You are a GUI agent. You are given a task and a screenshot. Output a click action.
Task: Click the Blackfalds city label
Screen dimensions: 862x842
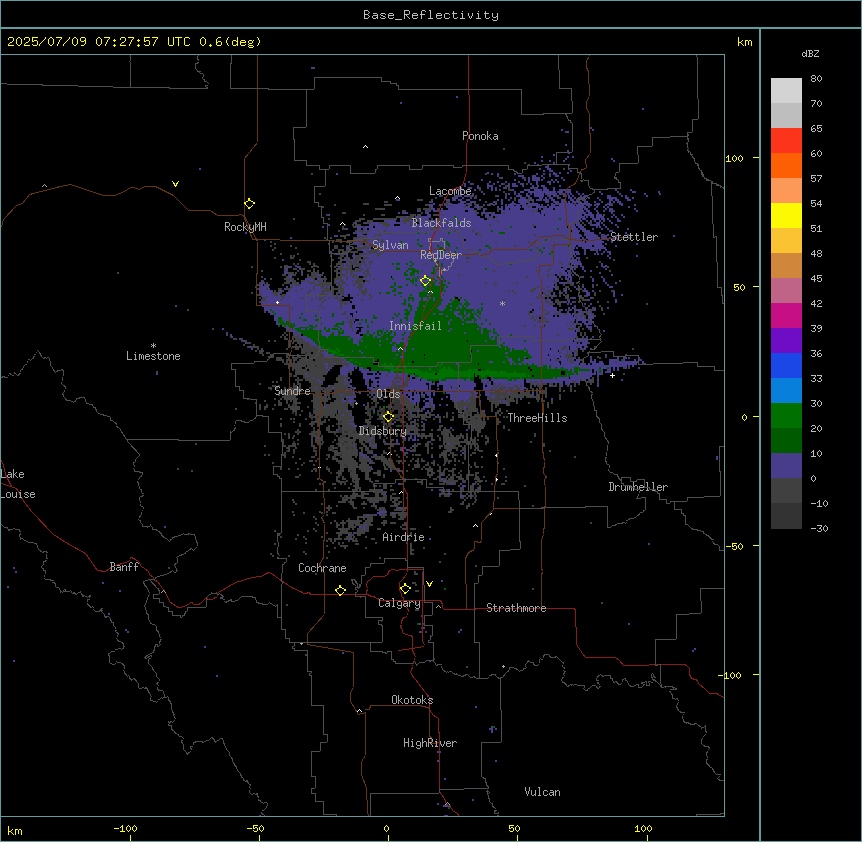441,223
